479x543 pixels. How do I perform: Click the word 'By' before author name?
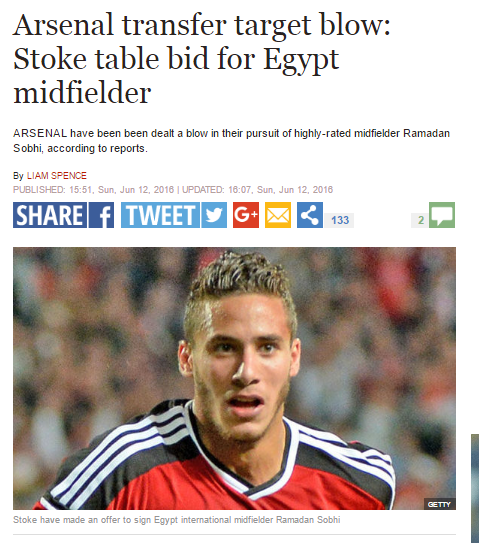click(x=18, y=176)
